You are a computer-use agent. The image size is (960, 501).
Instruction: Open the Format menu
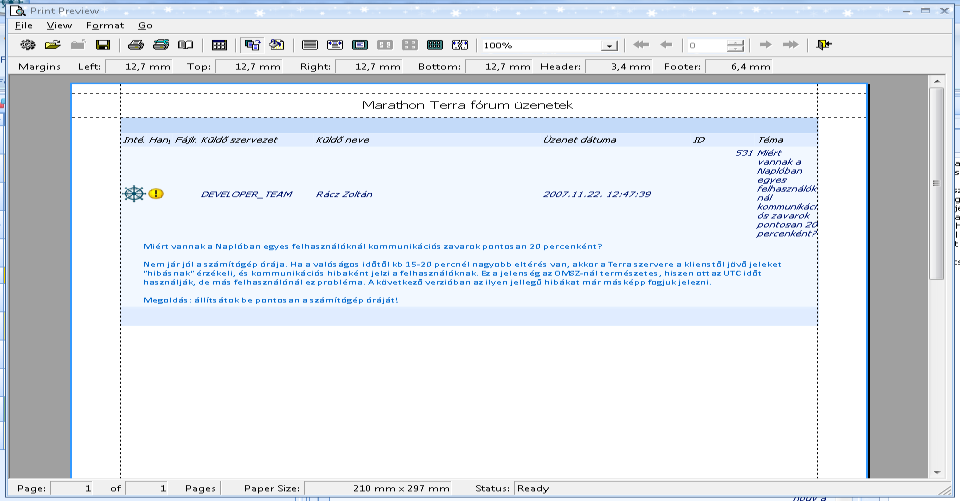click(105, 25)
